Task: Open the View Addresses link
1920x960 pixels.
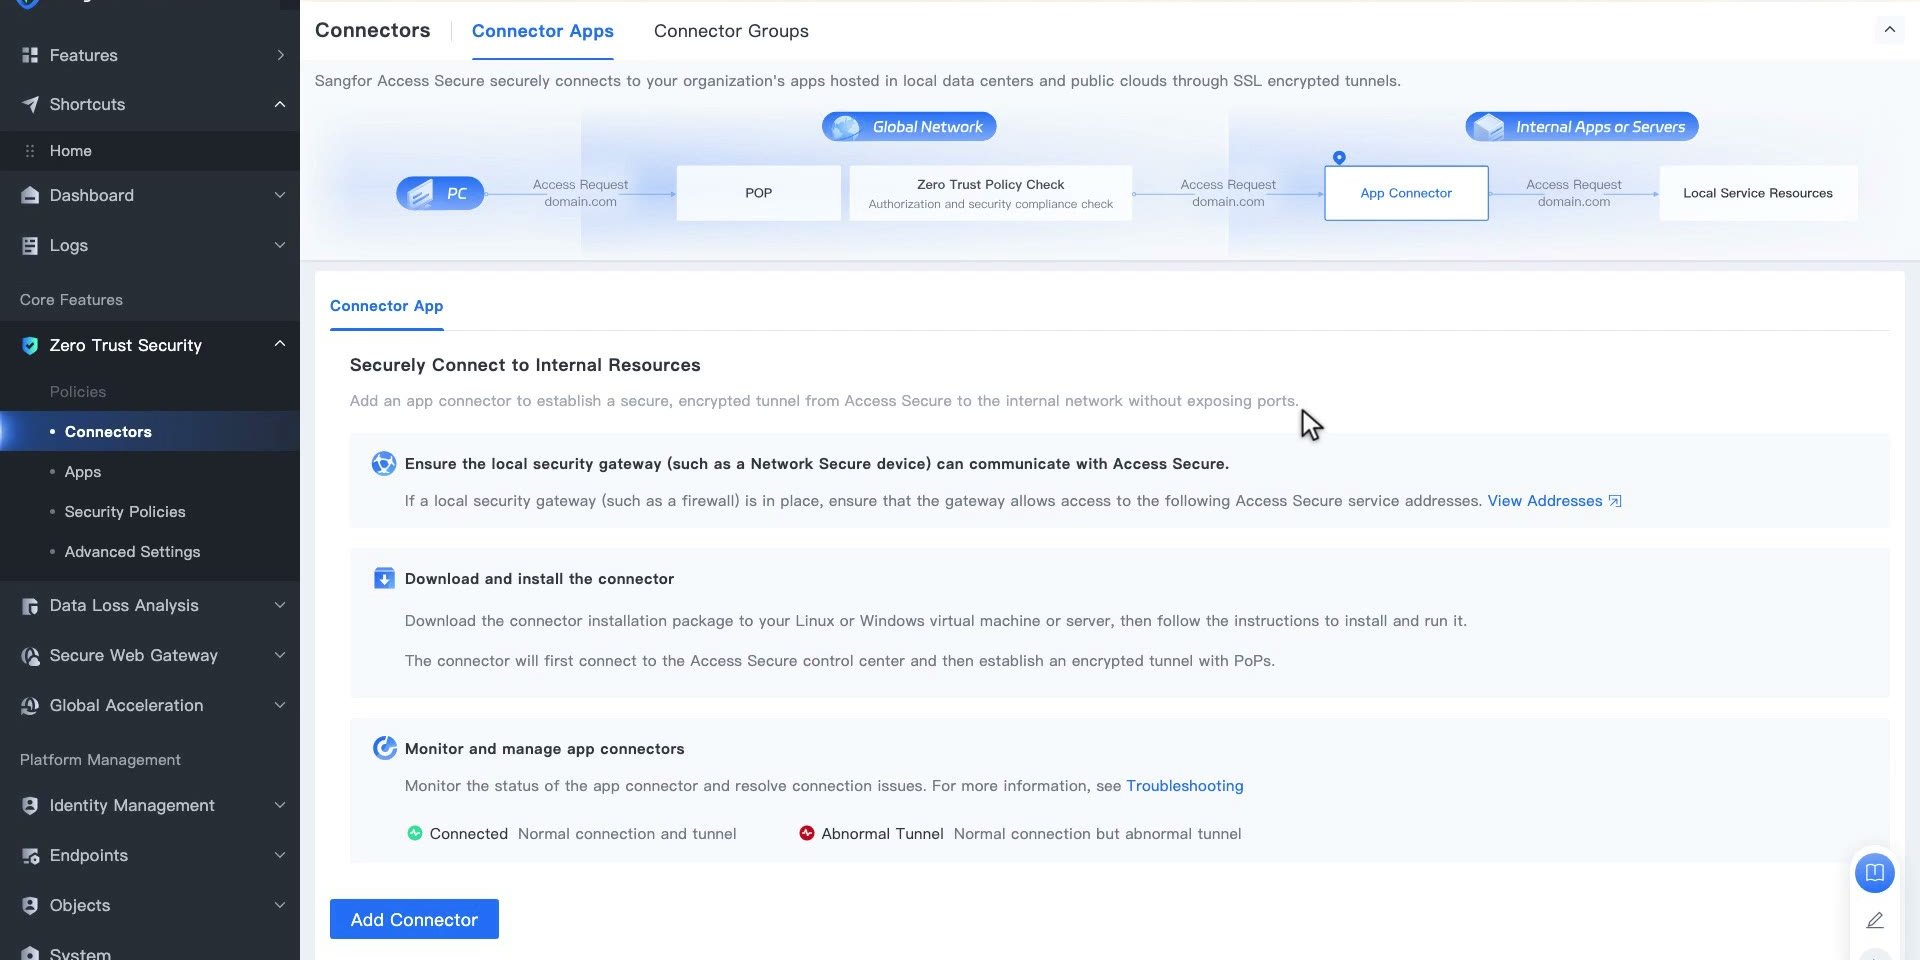Action: 1544,501
